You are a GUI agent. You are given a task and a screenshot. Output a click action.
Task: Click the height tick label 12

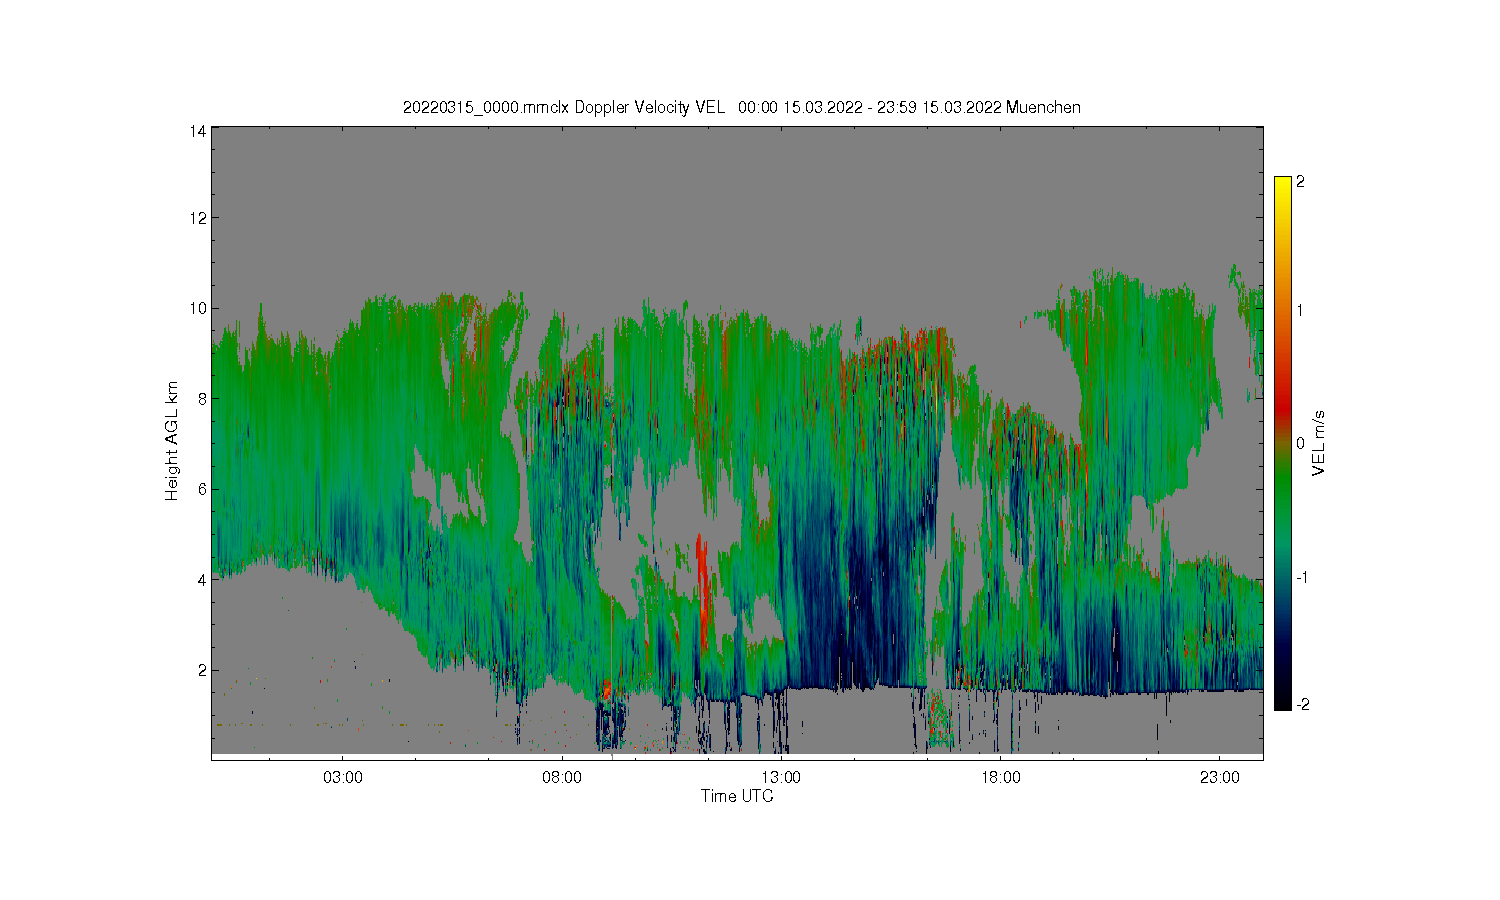click(198, 218)
